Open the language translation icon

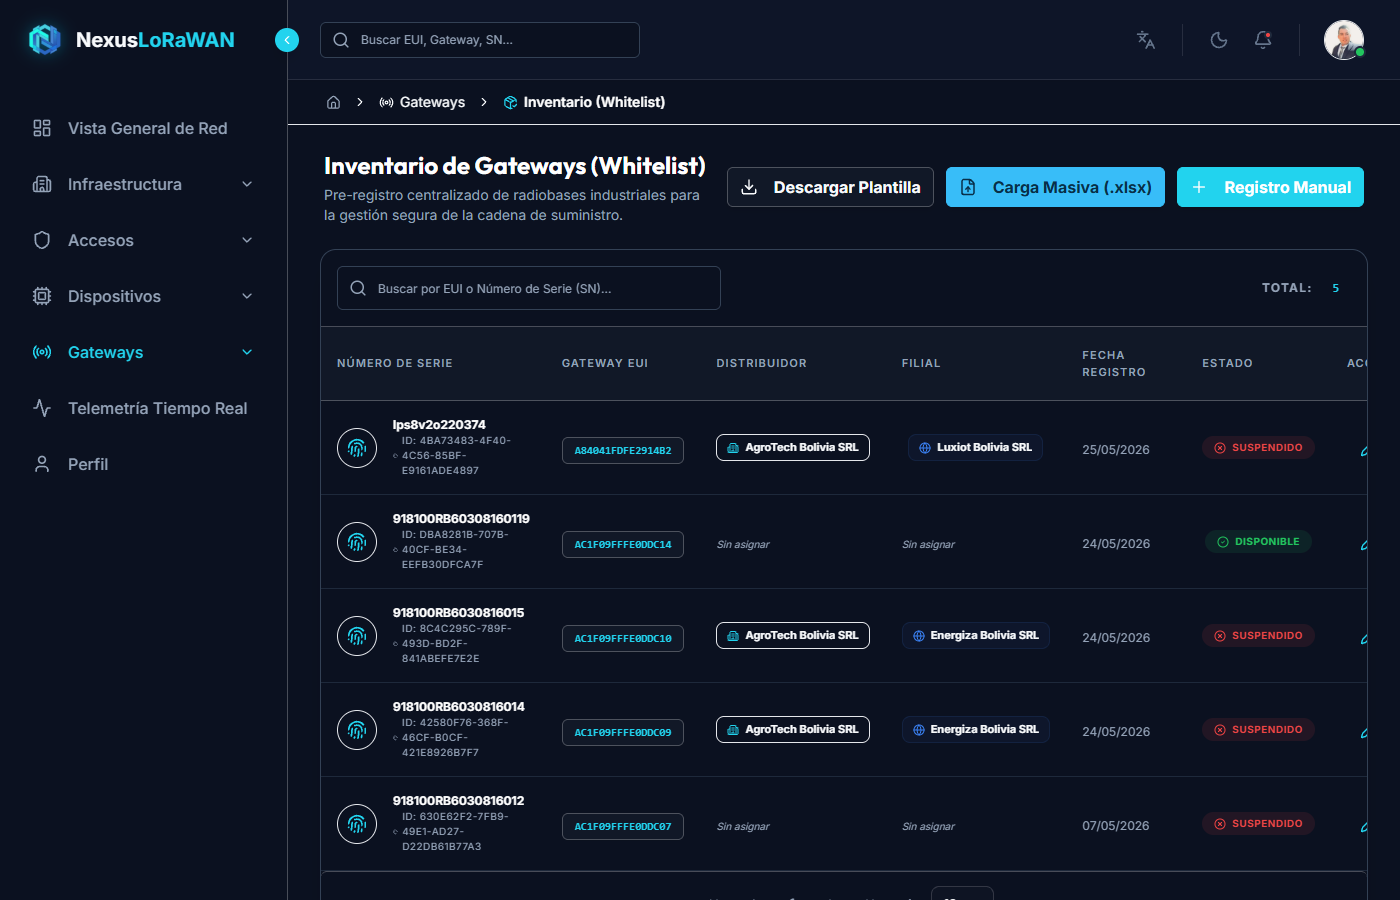point(1146,40)
